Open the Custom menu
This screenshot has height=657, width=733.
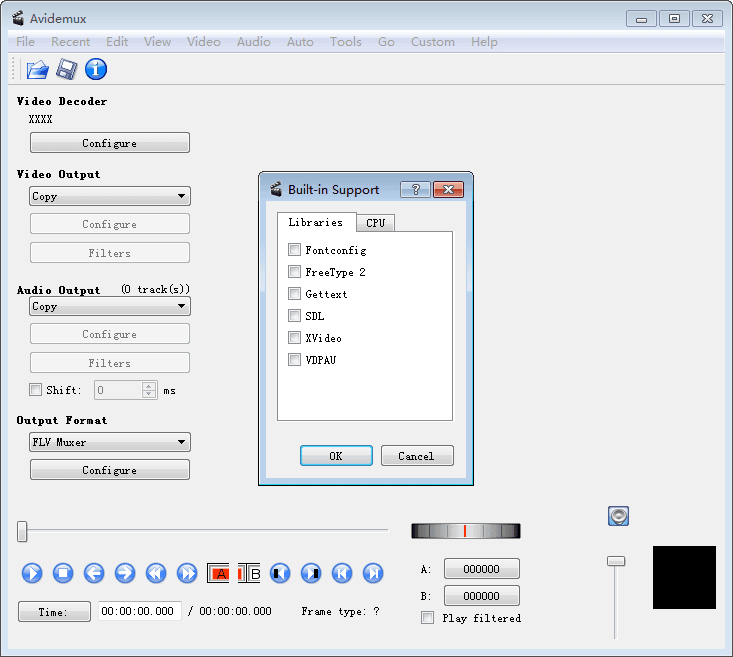coord(432,42)
